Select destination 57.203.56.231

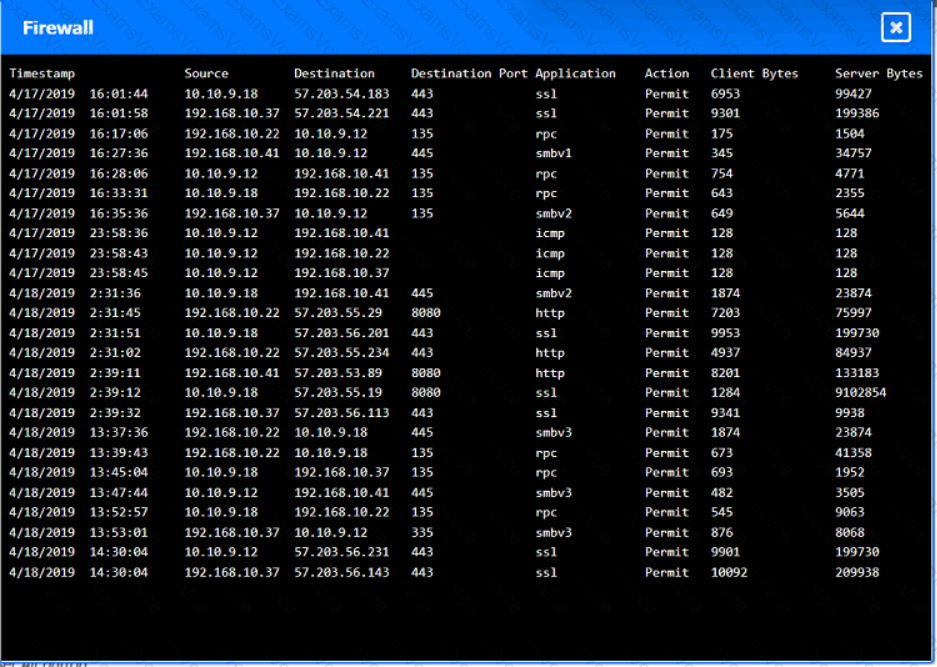click(341, 553)
